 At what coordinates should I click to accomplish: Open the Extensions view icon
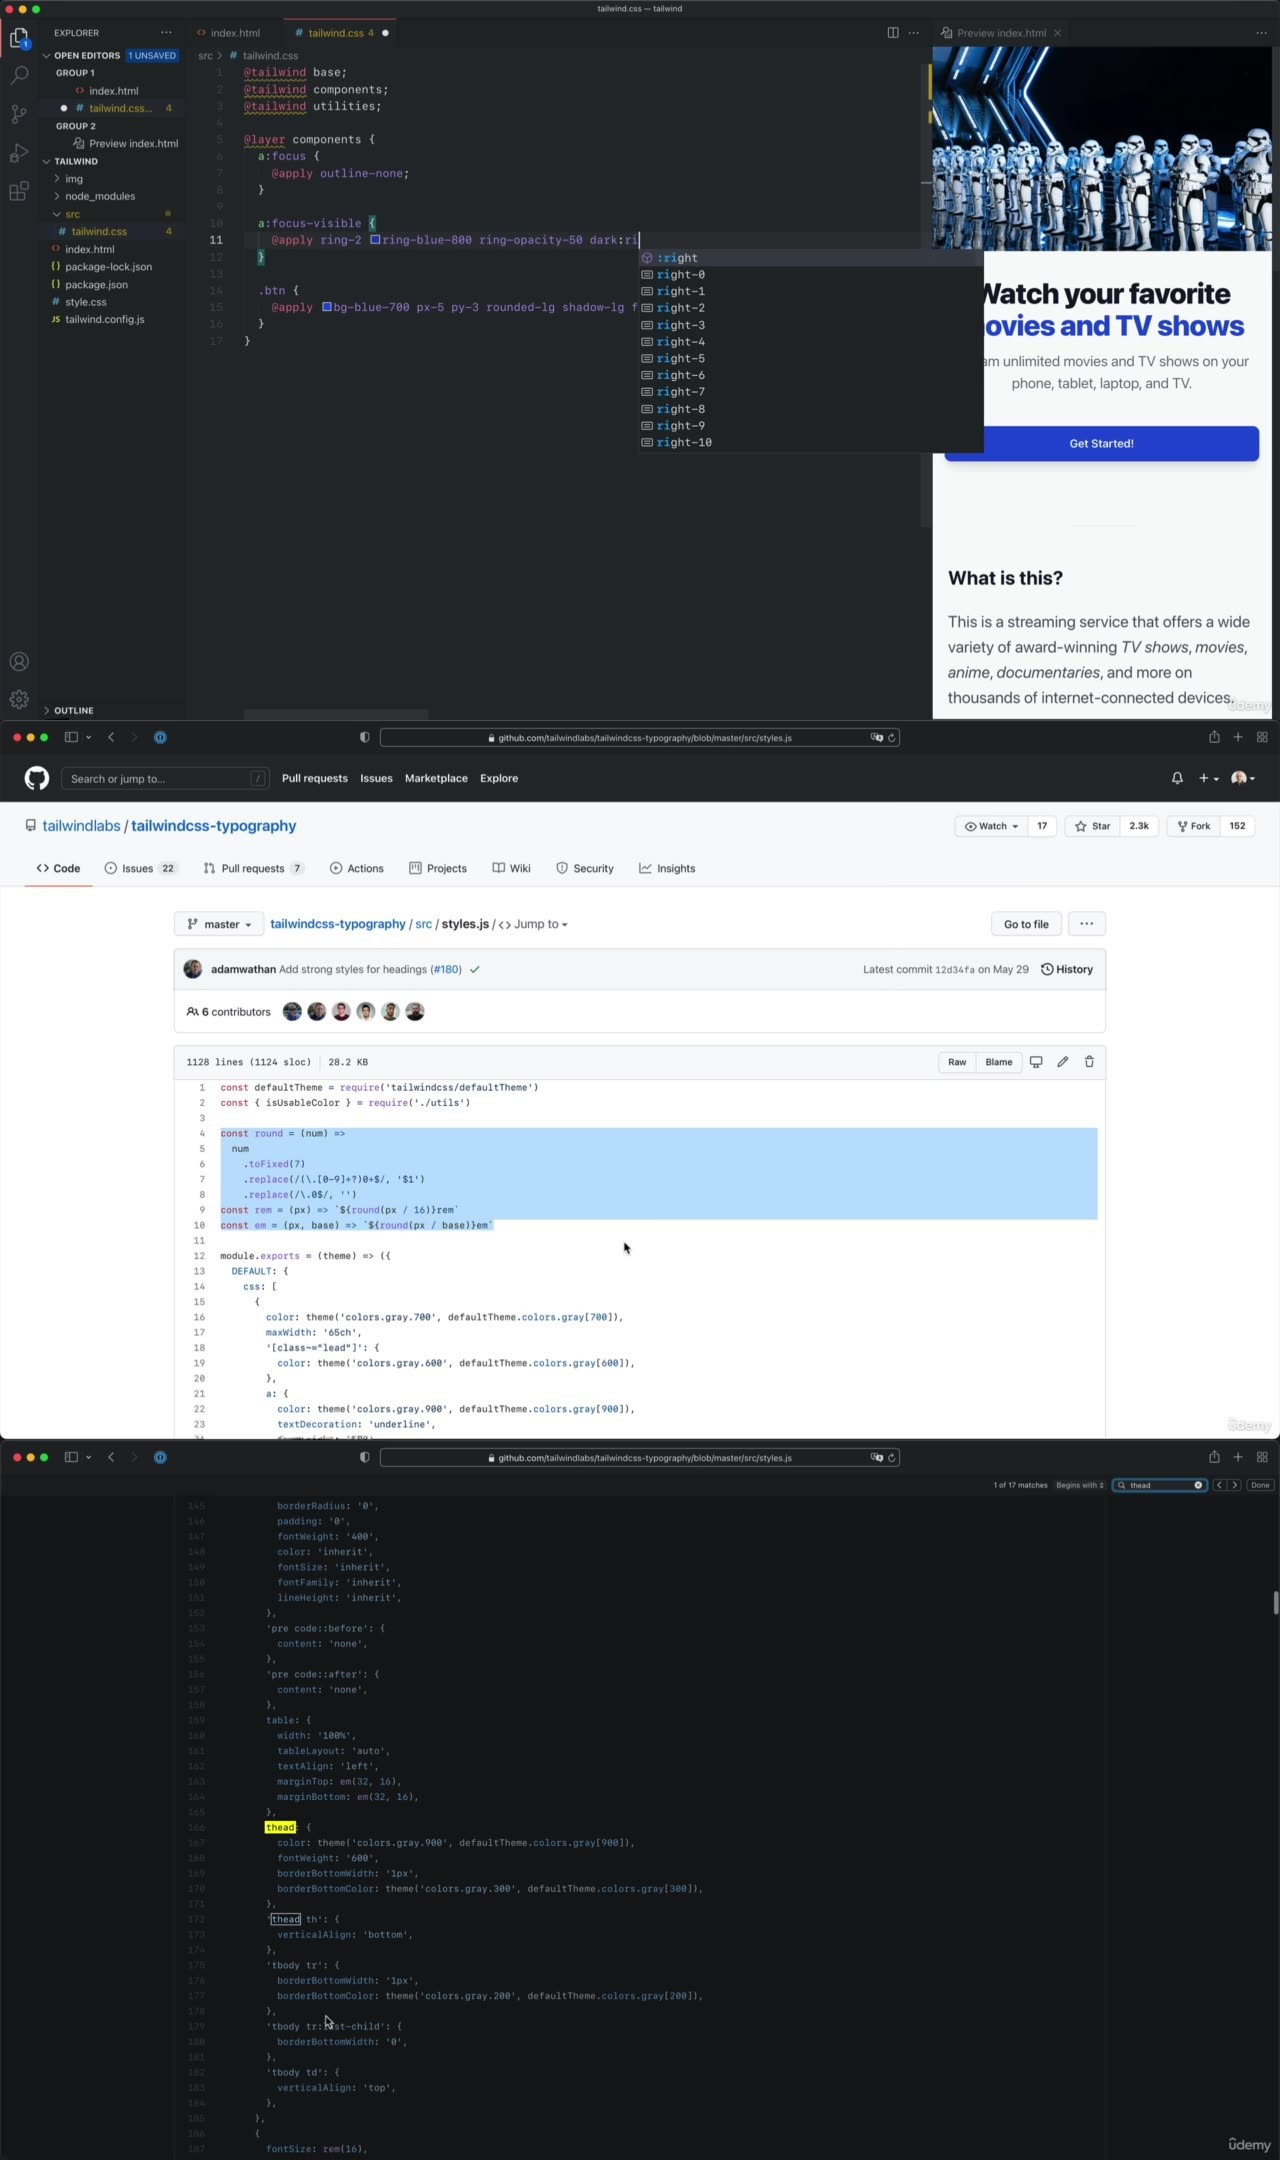[x=19, y=192]
